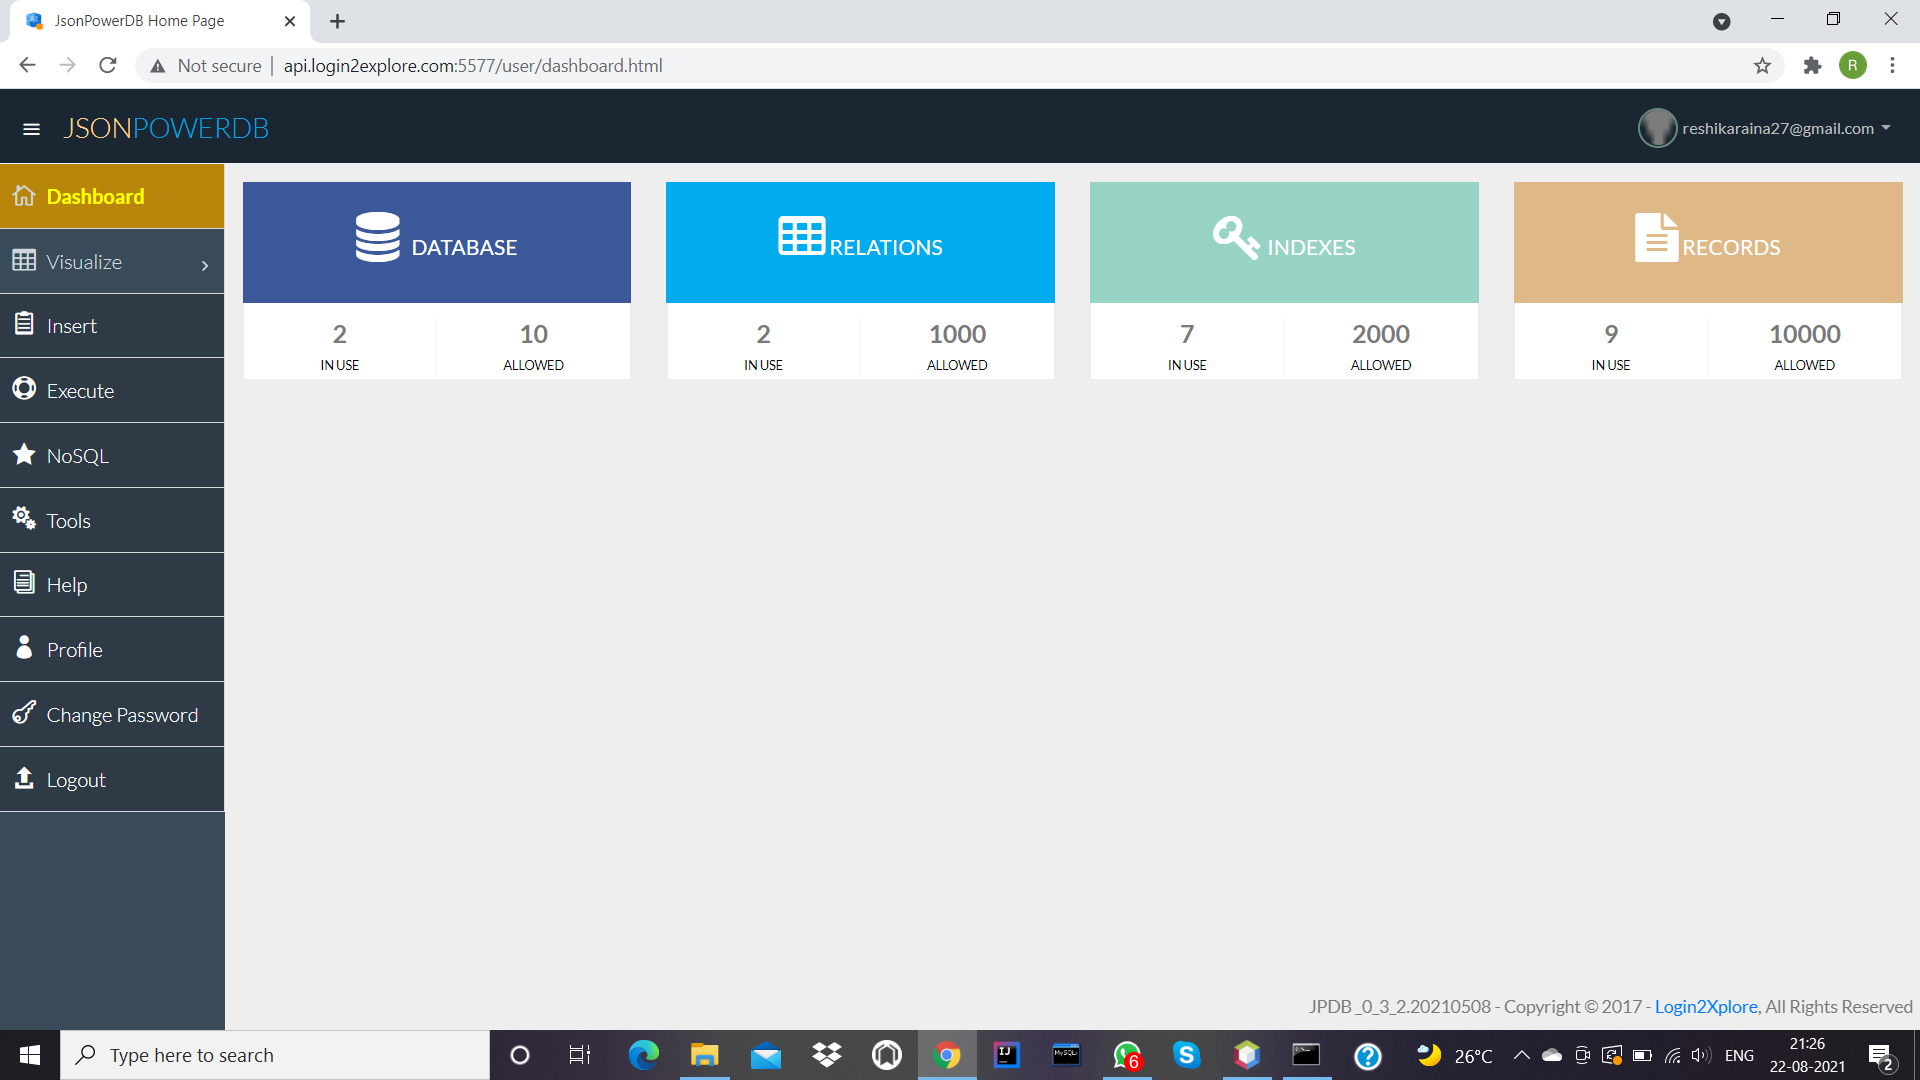Image resolution: width=1920 pixels, height=1080 pixels.
Task: Open Skype from the taskbar
Action: pos(1186,1055)
